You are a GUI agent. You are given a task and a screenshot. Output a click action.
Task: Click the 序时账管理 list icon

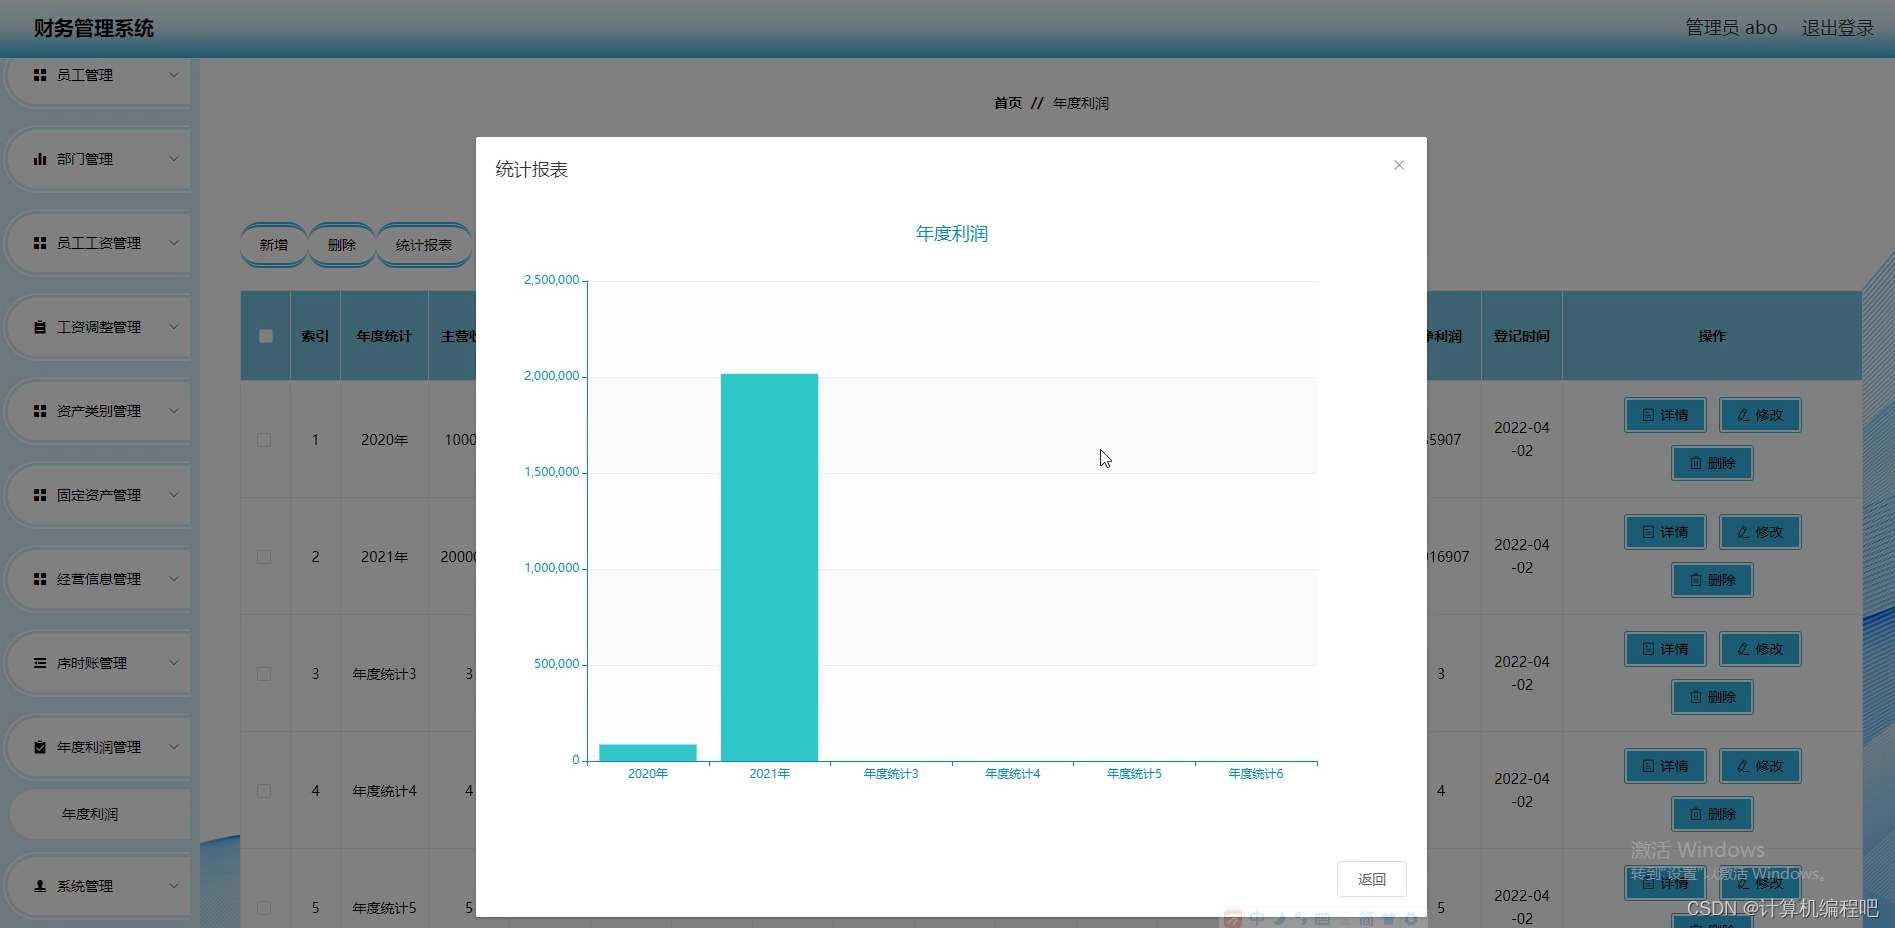pos(40,662)
